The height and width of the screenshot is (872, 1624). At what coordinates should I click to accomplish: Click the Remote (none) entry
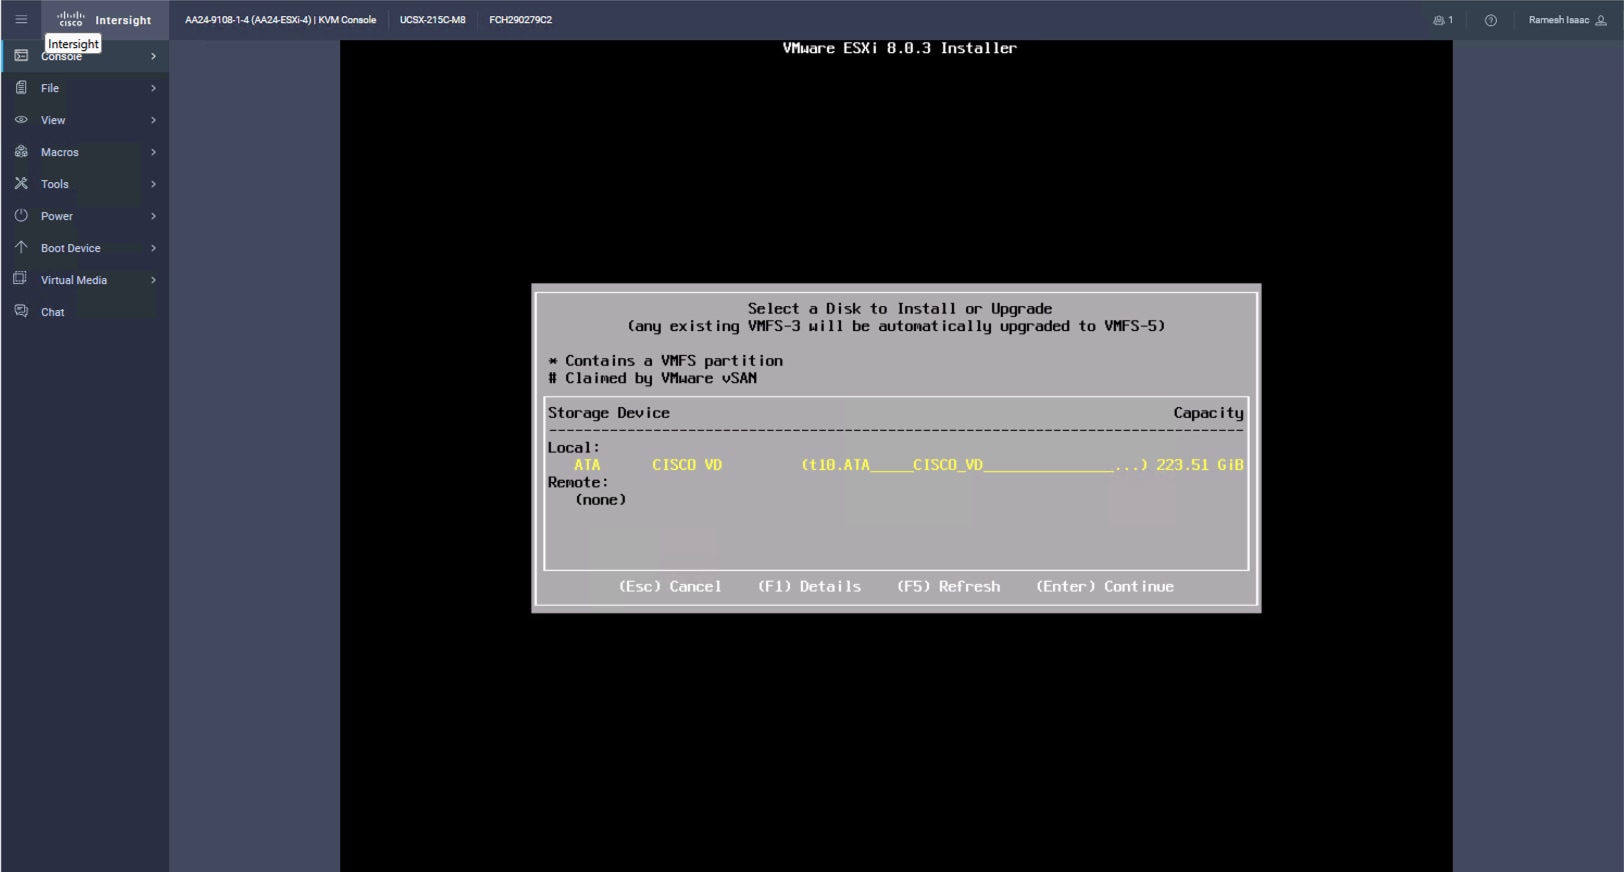pyautogui.click(x=600, y=500)
